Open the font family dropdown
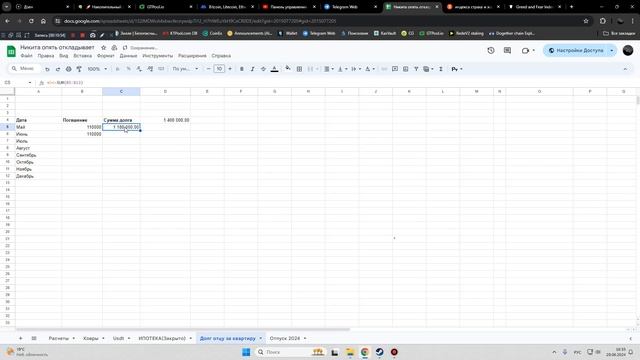This screenshot has width=640, height=360. [185, 69]
